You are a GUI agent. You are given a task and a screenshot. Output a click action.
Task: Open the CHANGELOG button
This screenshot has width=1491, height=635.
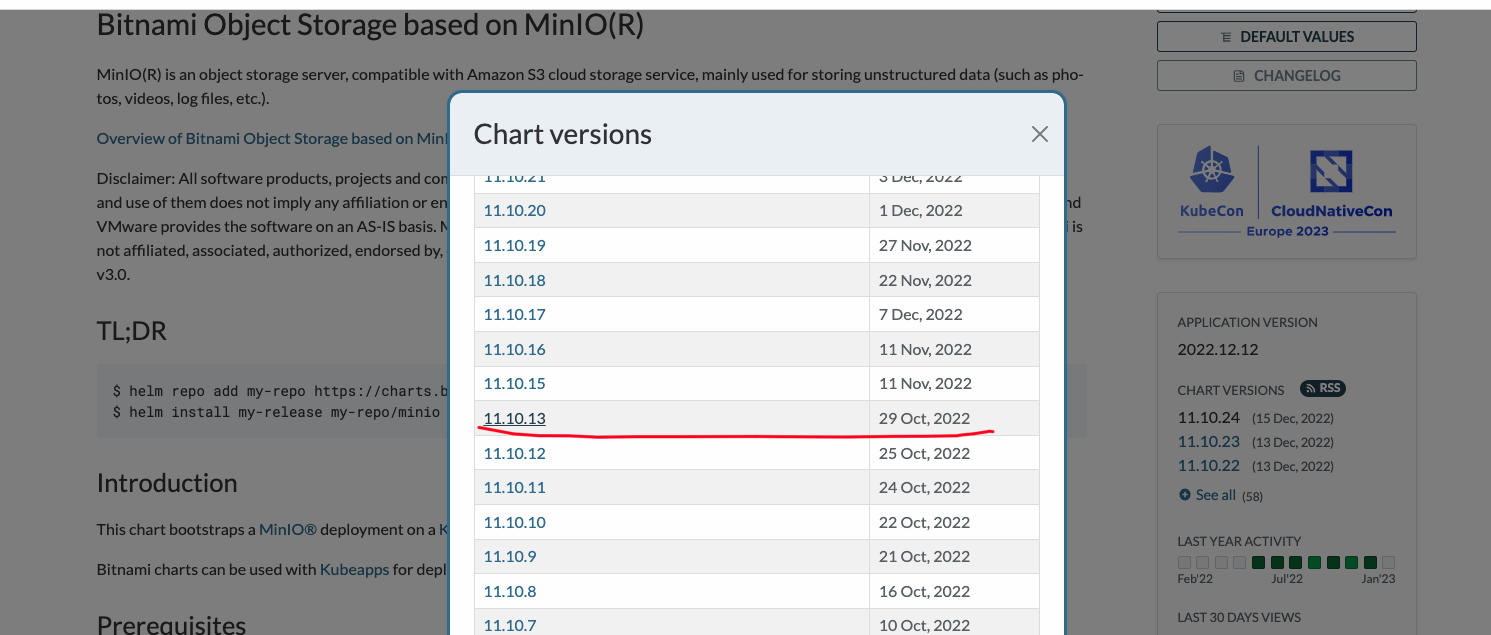click(x=1286, y=76)
